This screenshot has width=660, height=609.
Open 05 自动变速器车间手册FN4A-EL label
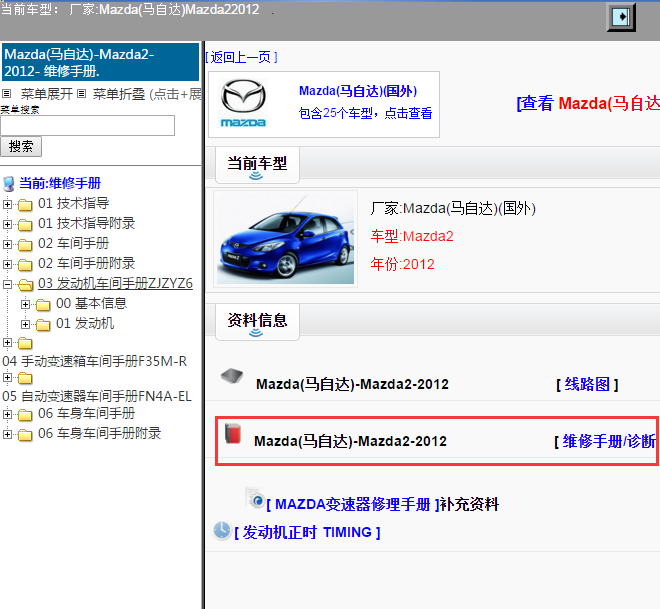point(97,396)
